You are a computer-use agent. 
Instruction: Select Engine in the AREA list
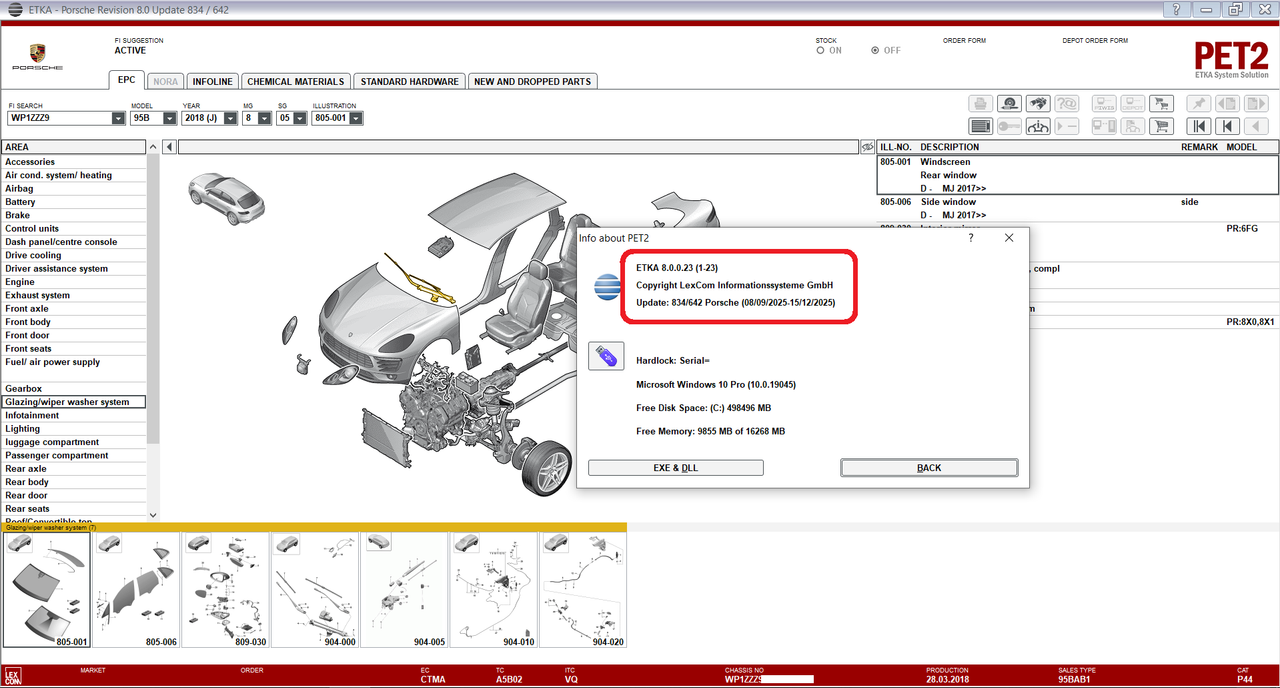pyautogui.click(x=74, y=282)
